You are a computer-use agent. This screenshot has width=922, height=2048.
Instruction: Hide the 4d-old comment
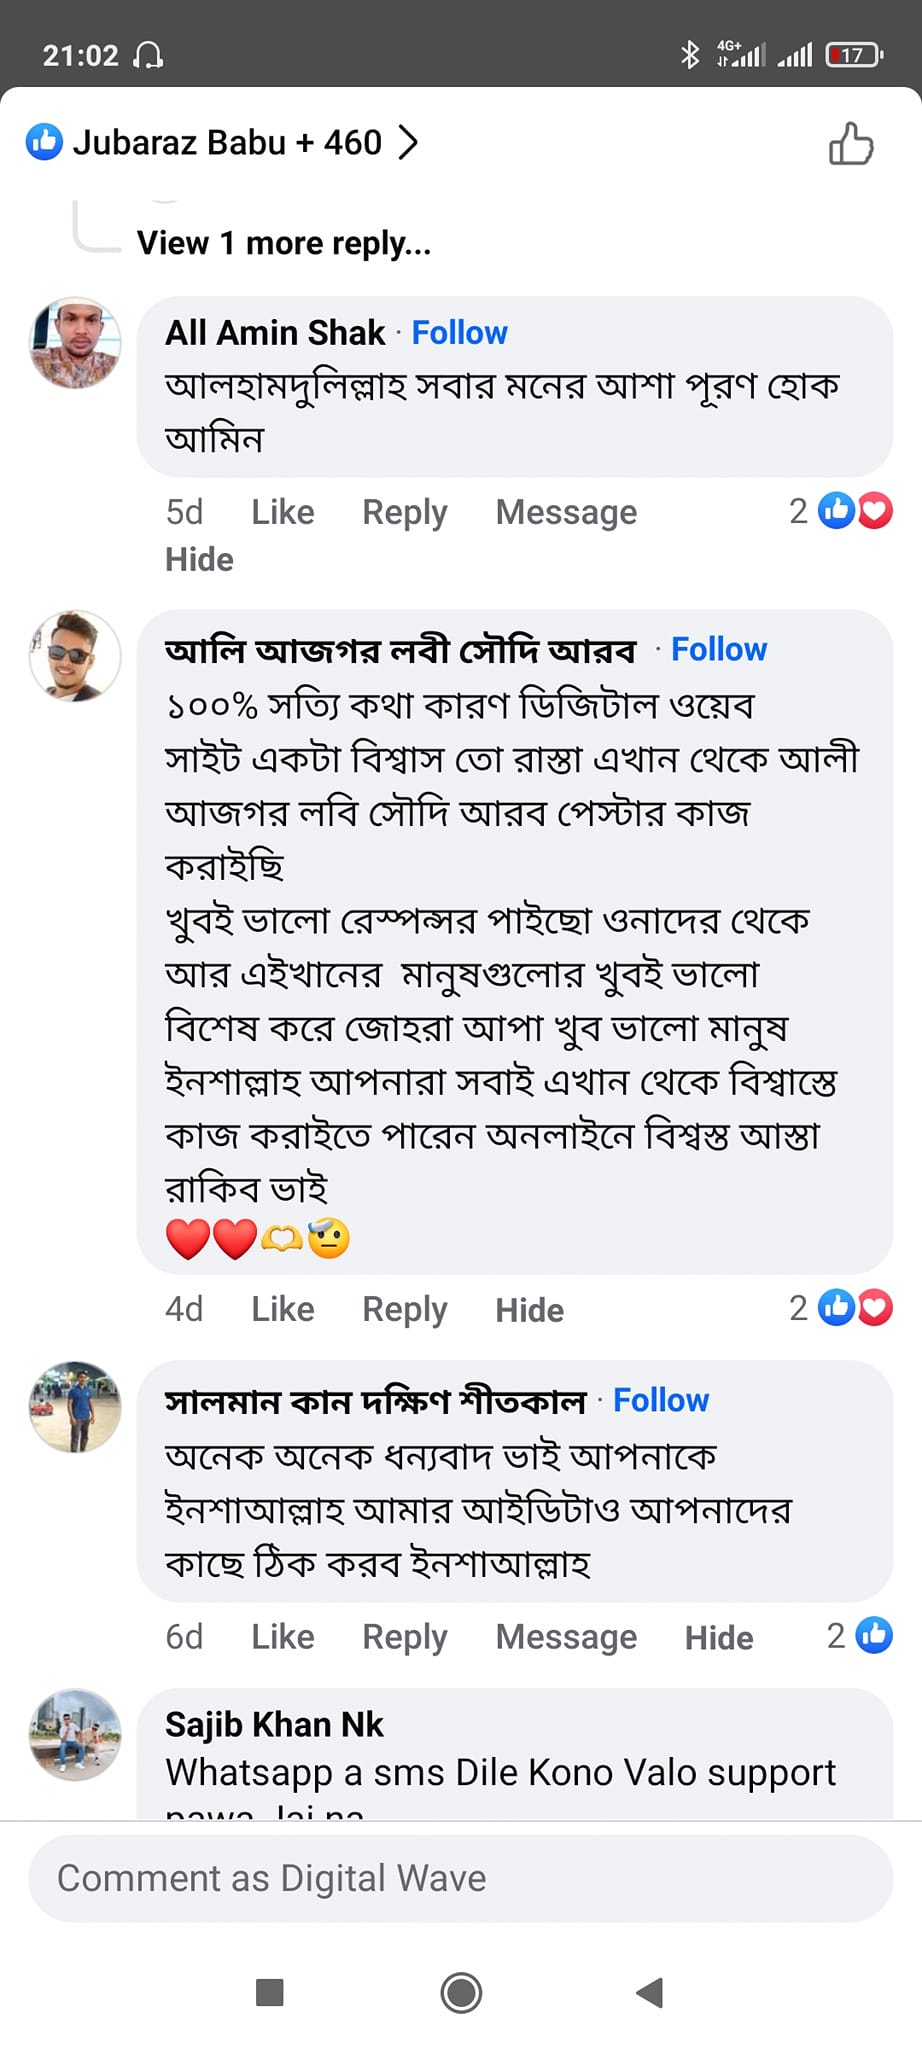tap(529, 1310)
